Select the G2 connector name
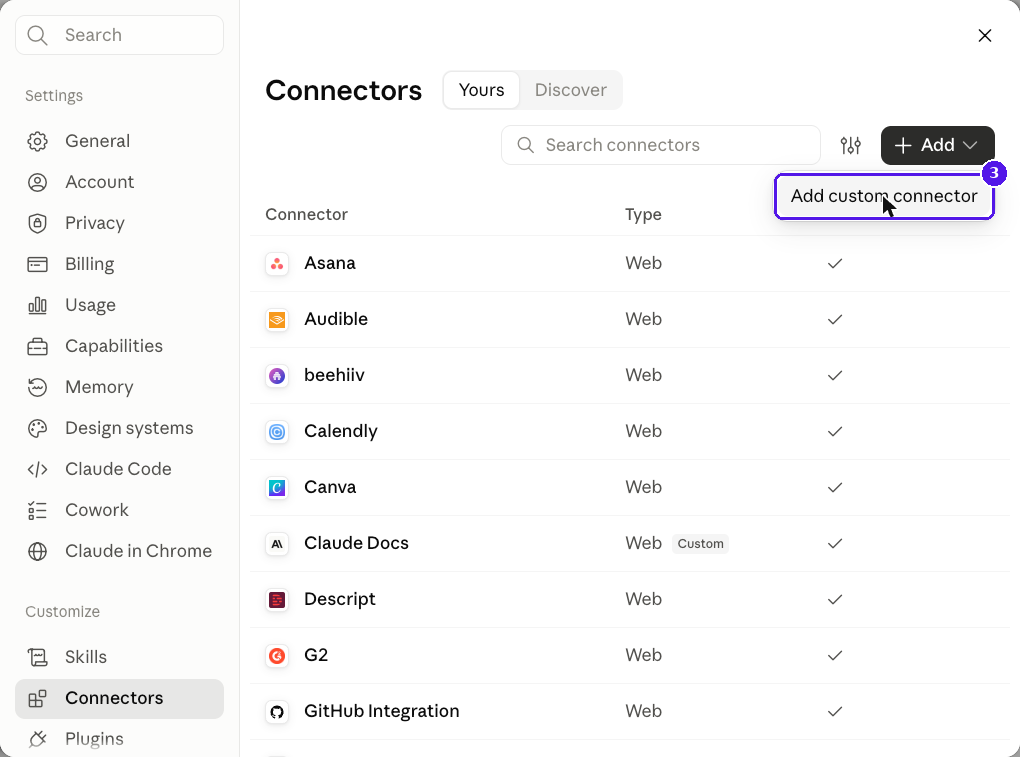Screen dimensions: 1020x757 click(316, 655)
